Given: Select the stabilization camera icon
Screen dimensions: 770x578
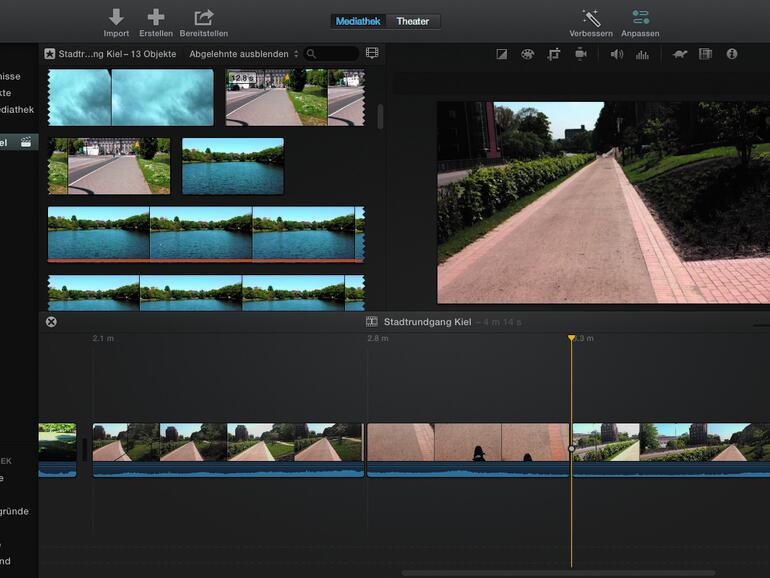Looking at the screenshot, I should click(x=580, y=54).
